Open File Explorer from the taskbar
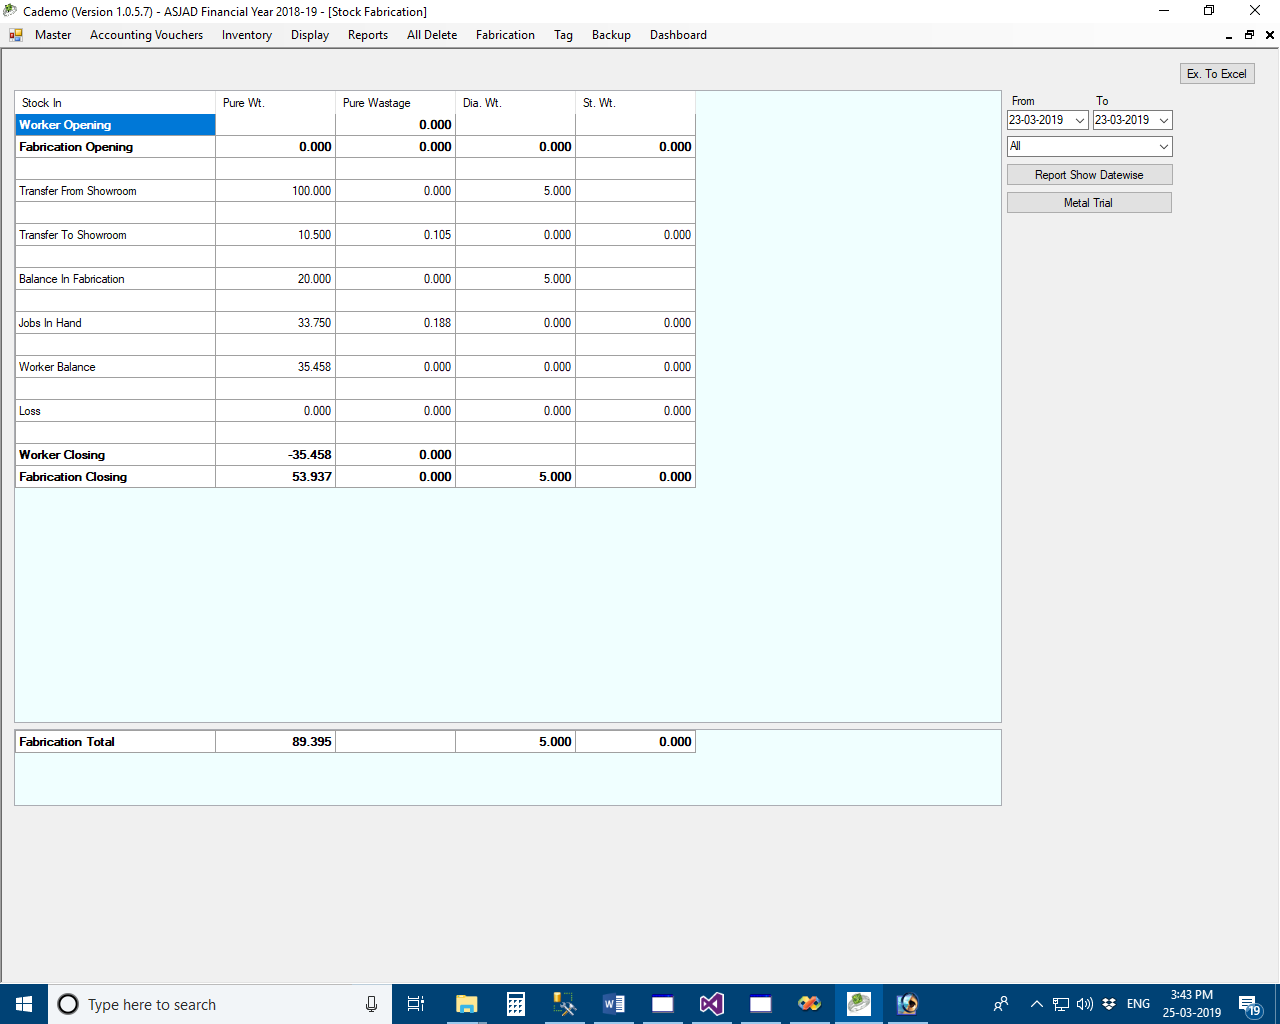The height and width of the screenshot is (1024, 1280). pyautogui.click(x=466, y=1004)
